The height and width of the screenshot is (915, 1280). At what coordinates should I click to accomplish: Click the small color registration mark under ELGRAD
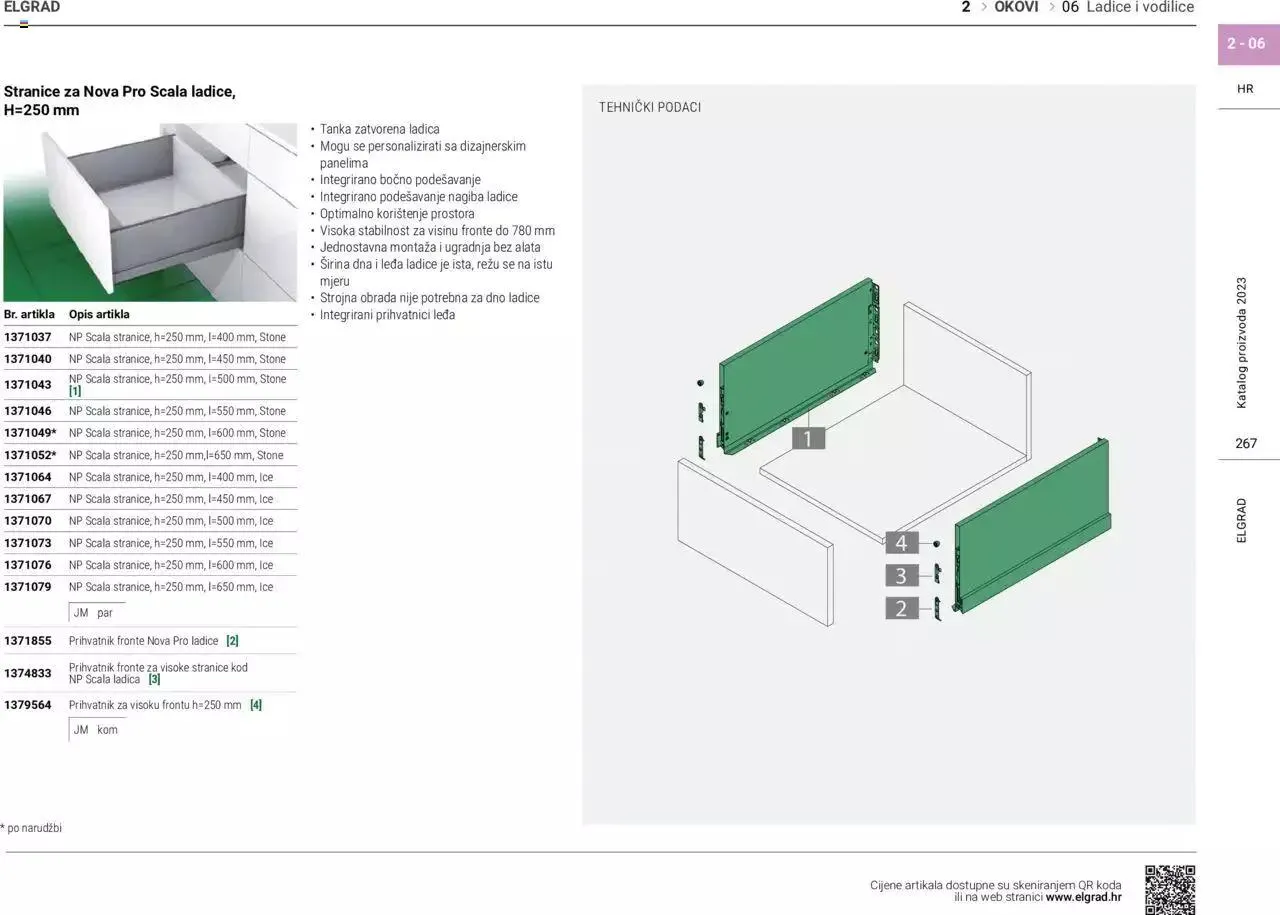pyautogui.click(x=23, y=21)
